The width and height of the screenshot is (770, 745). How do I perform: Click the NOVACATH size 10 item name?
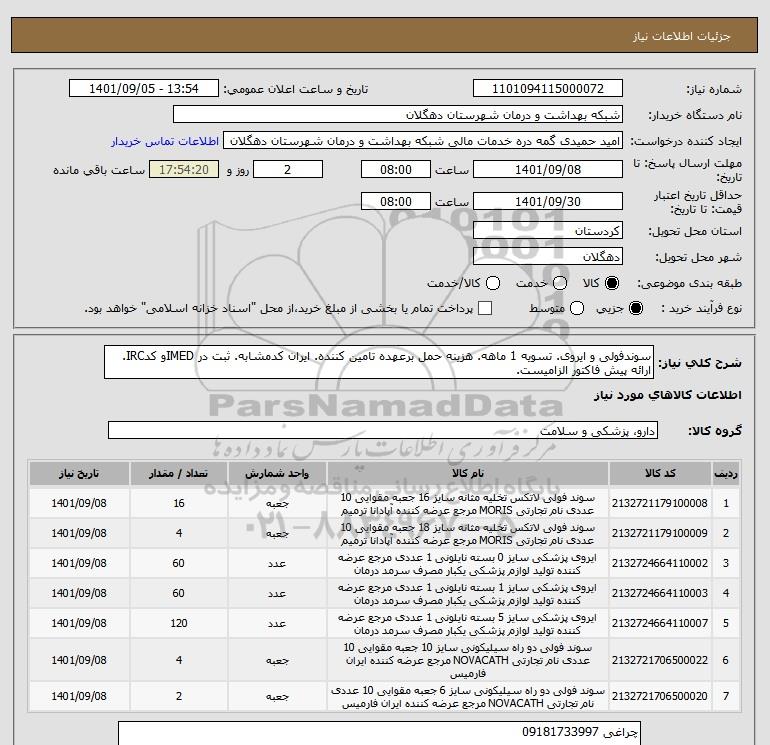468,661
